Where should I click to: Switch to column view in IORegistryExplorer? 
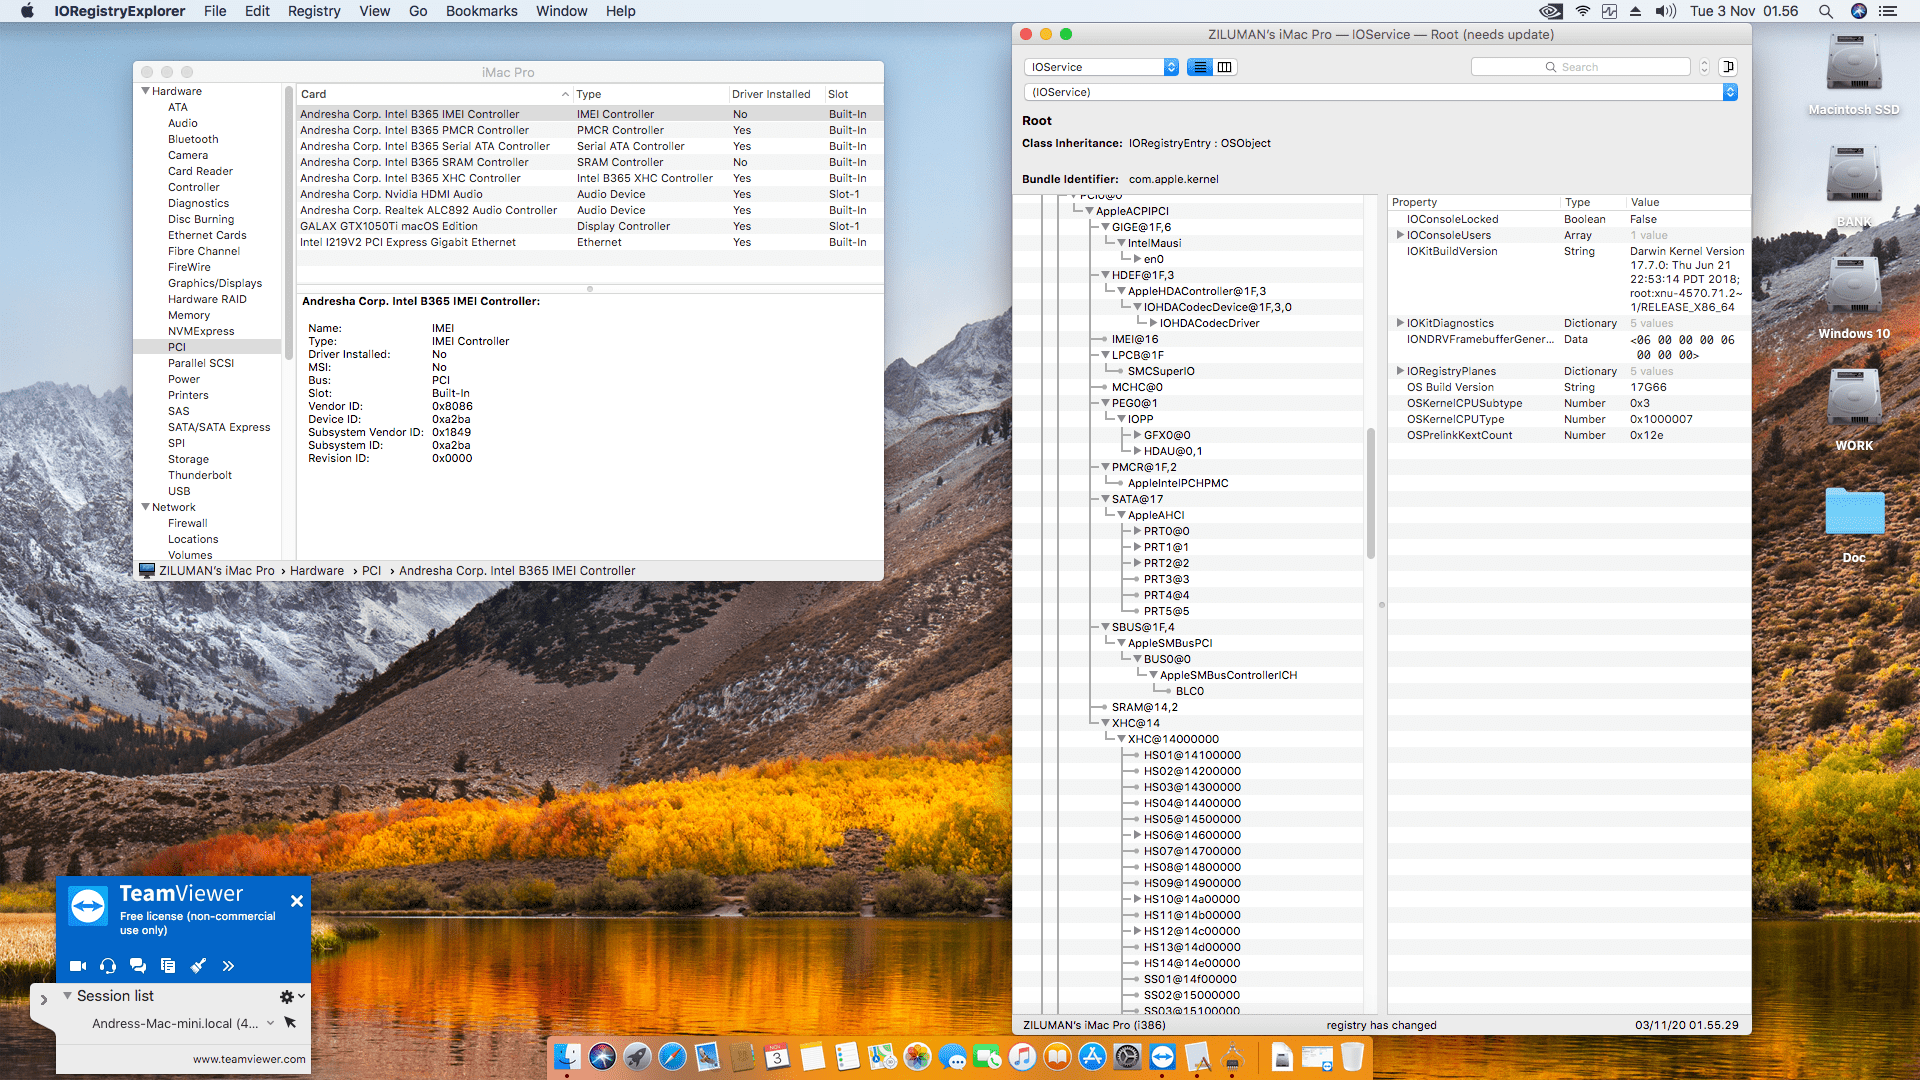coord(1225,67)
